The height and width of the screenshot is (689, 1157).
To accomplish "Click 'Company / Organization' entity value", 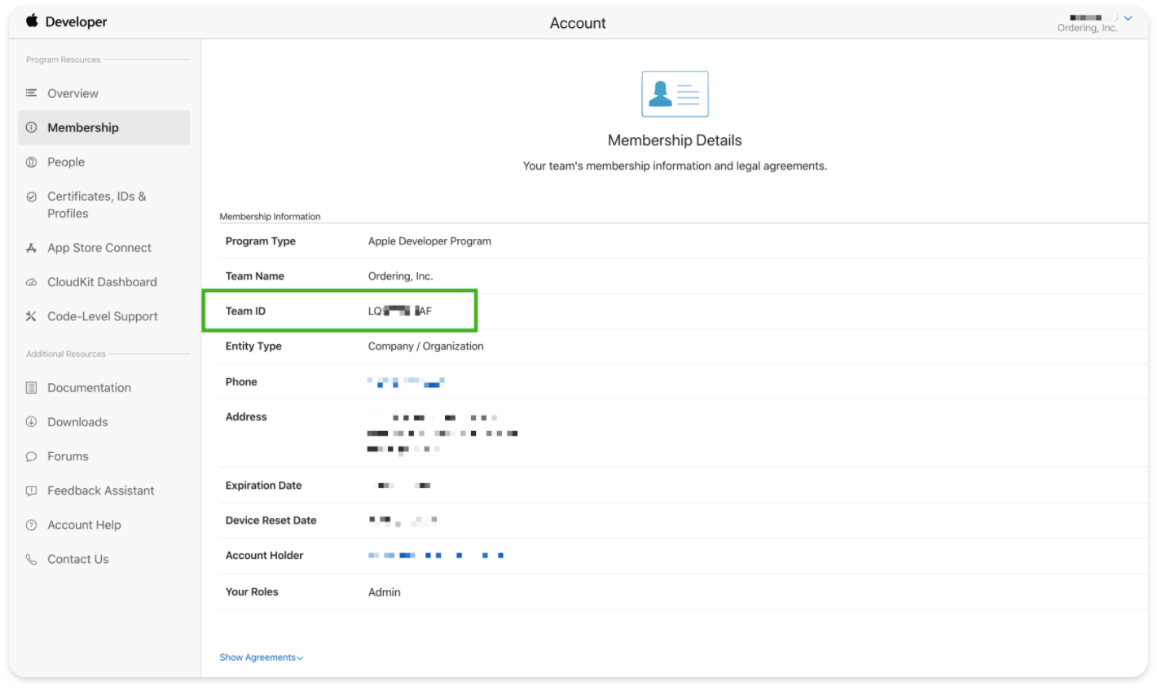I will pos(426,346).
